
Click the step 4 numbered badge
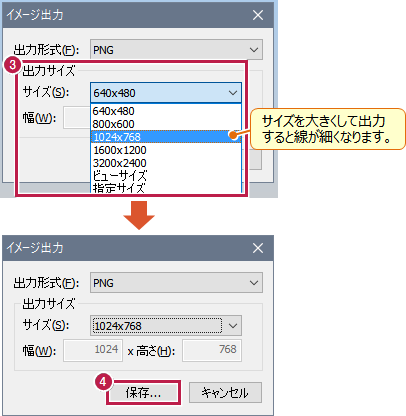[103, 381]
